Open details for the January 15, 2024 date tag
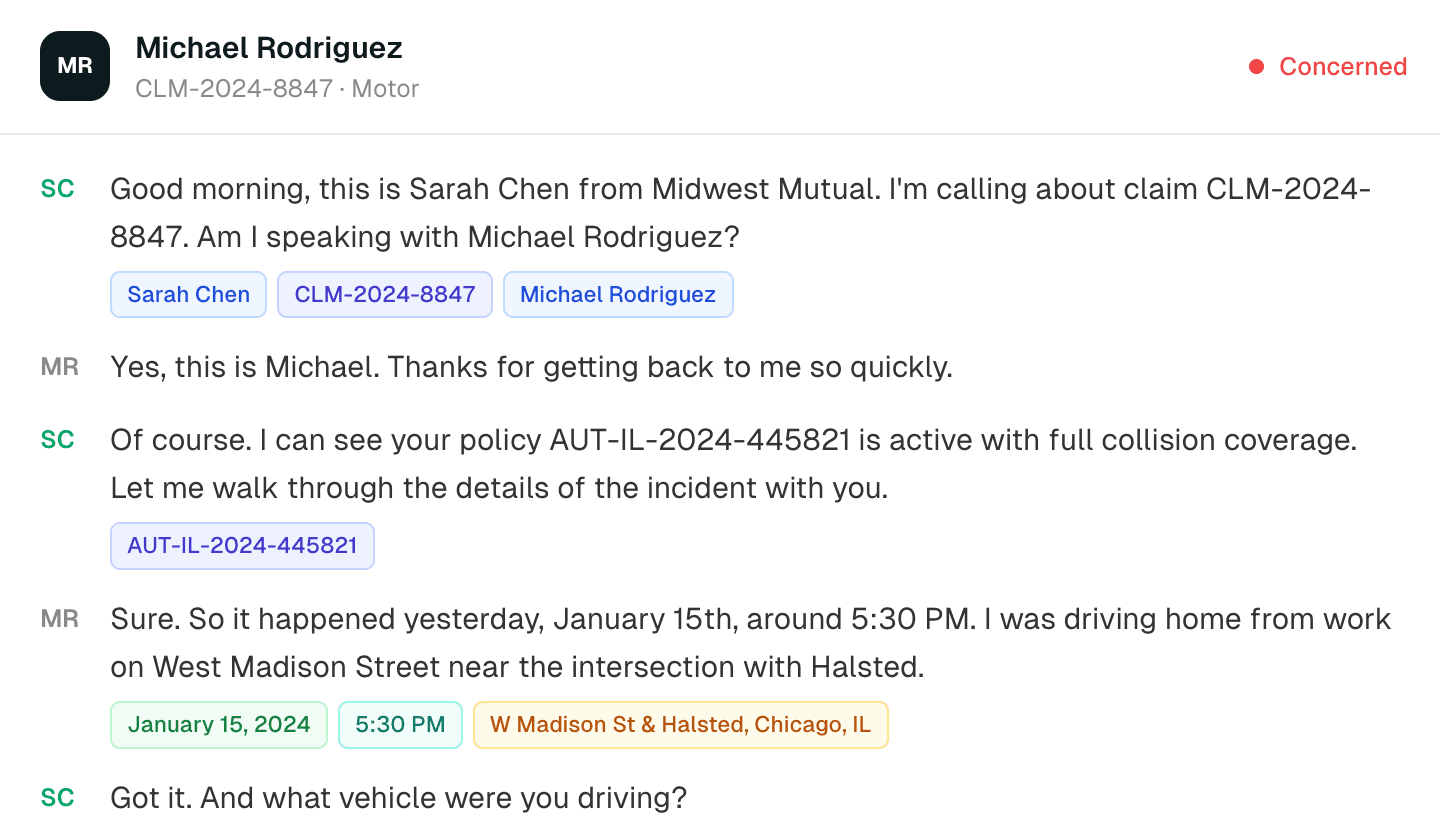The height and width of the screenshot is (822, 1440). coord(219,724)
